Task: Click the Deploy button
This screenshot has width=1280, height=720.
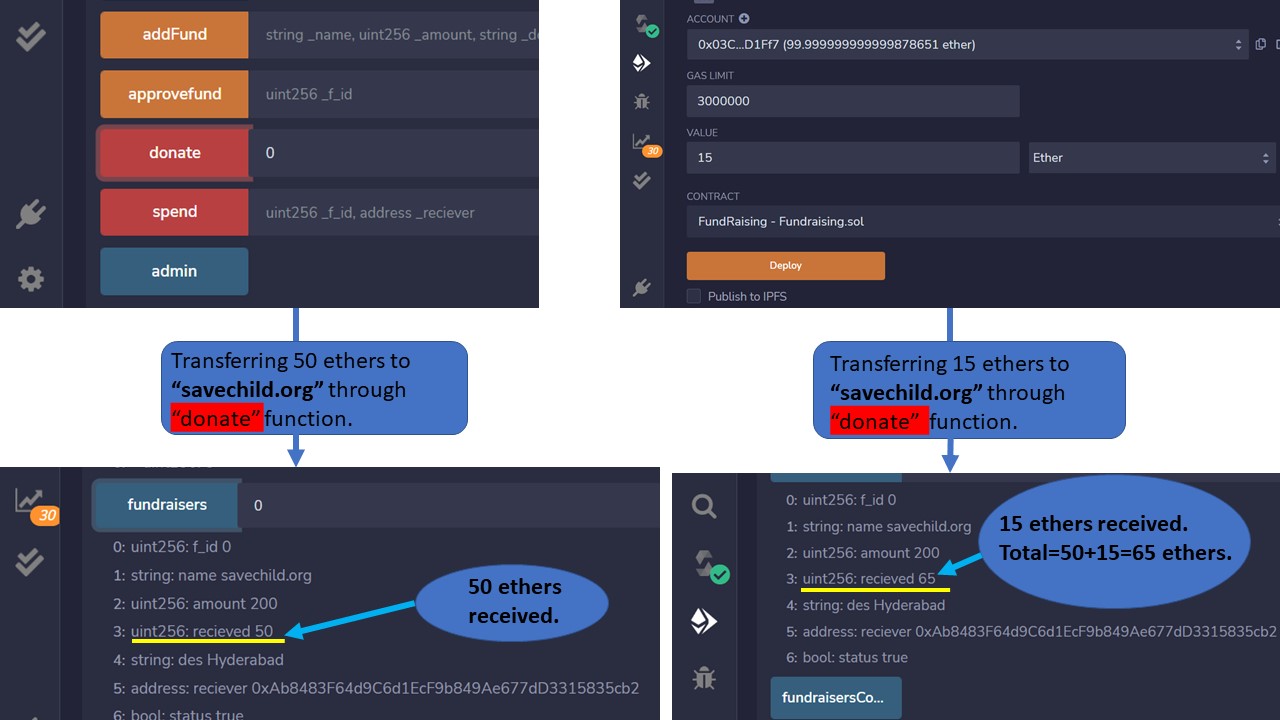Action: pos(785,265)
